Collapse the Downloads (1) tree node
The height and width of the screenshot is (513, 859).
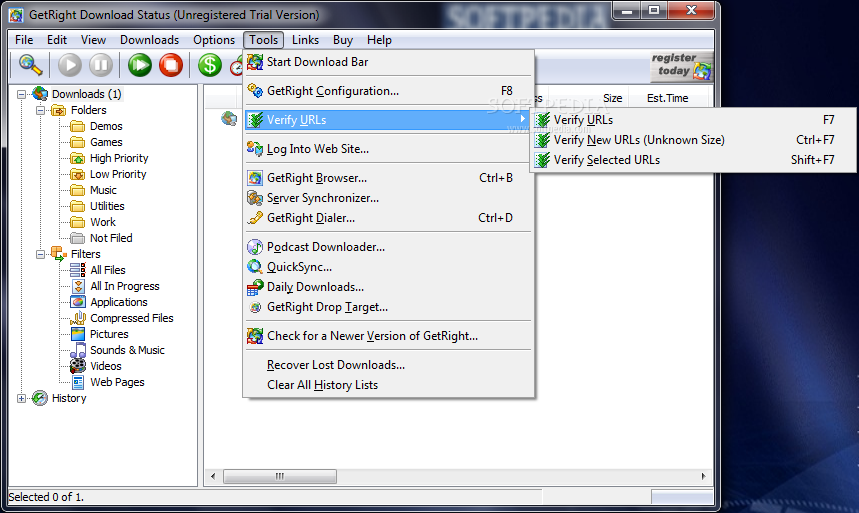(x=21, y=94)
